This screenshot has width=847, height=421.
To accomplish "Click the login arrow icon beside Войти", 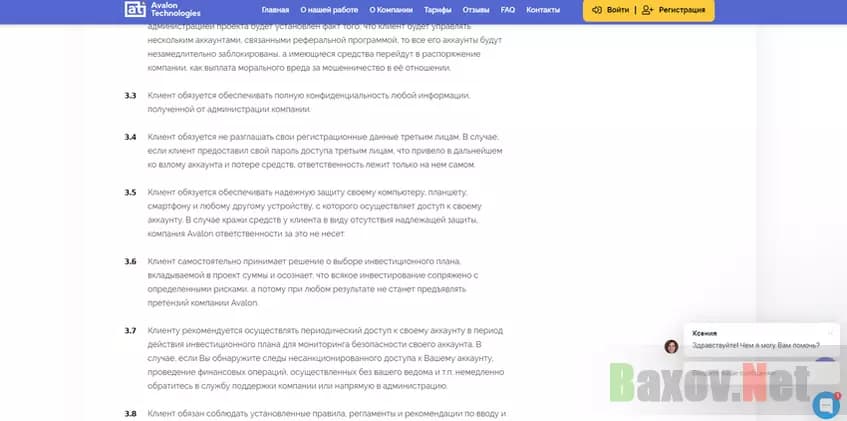I will click(597, 10).
